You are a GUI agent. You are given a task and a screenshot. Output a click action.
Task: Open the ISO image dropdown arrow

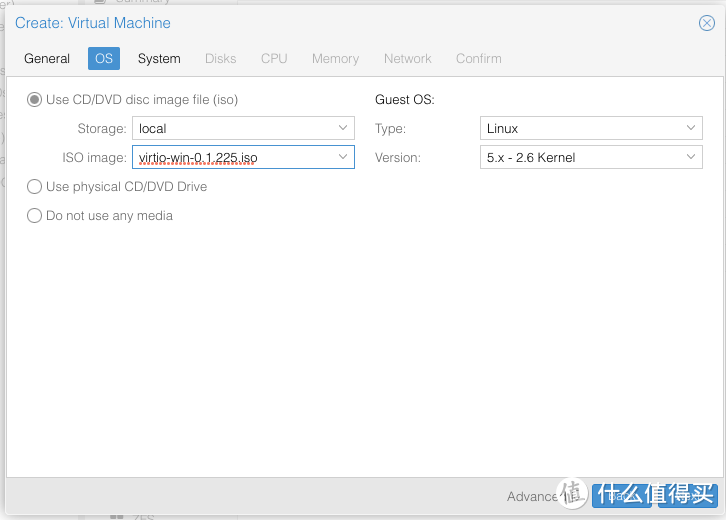click(343, 157)
